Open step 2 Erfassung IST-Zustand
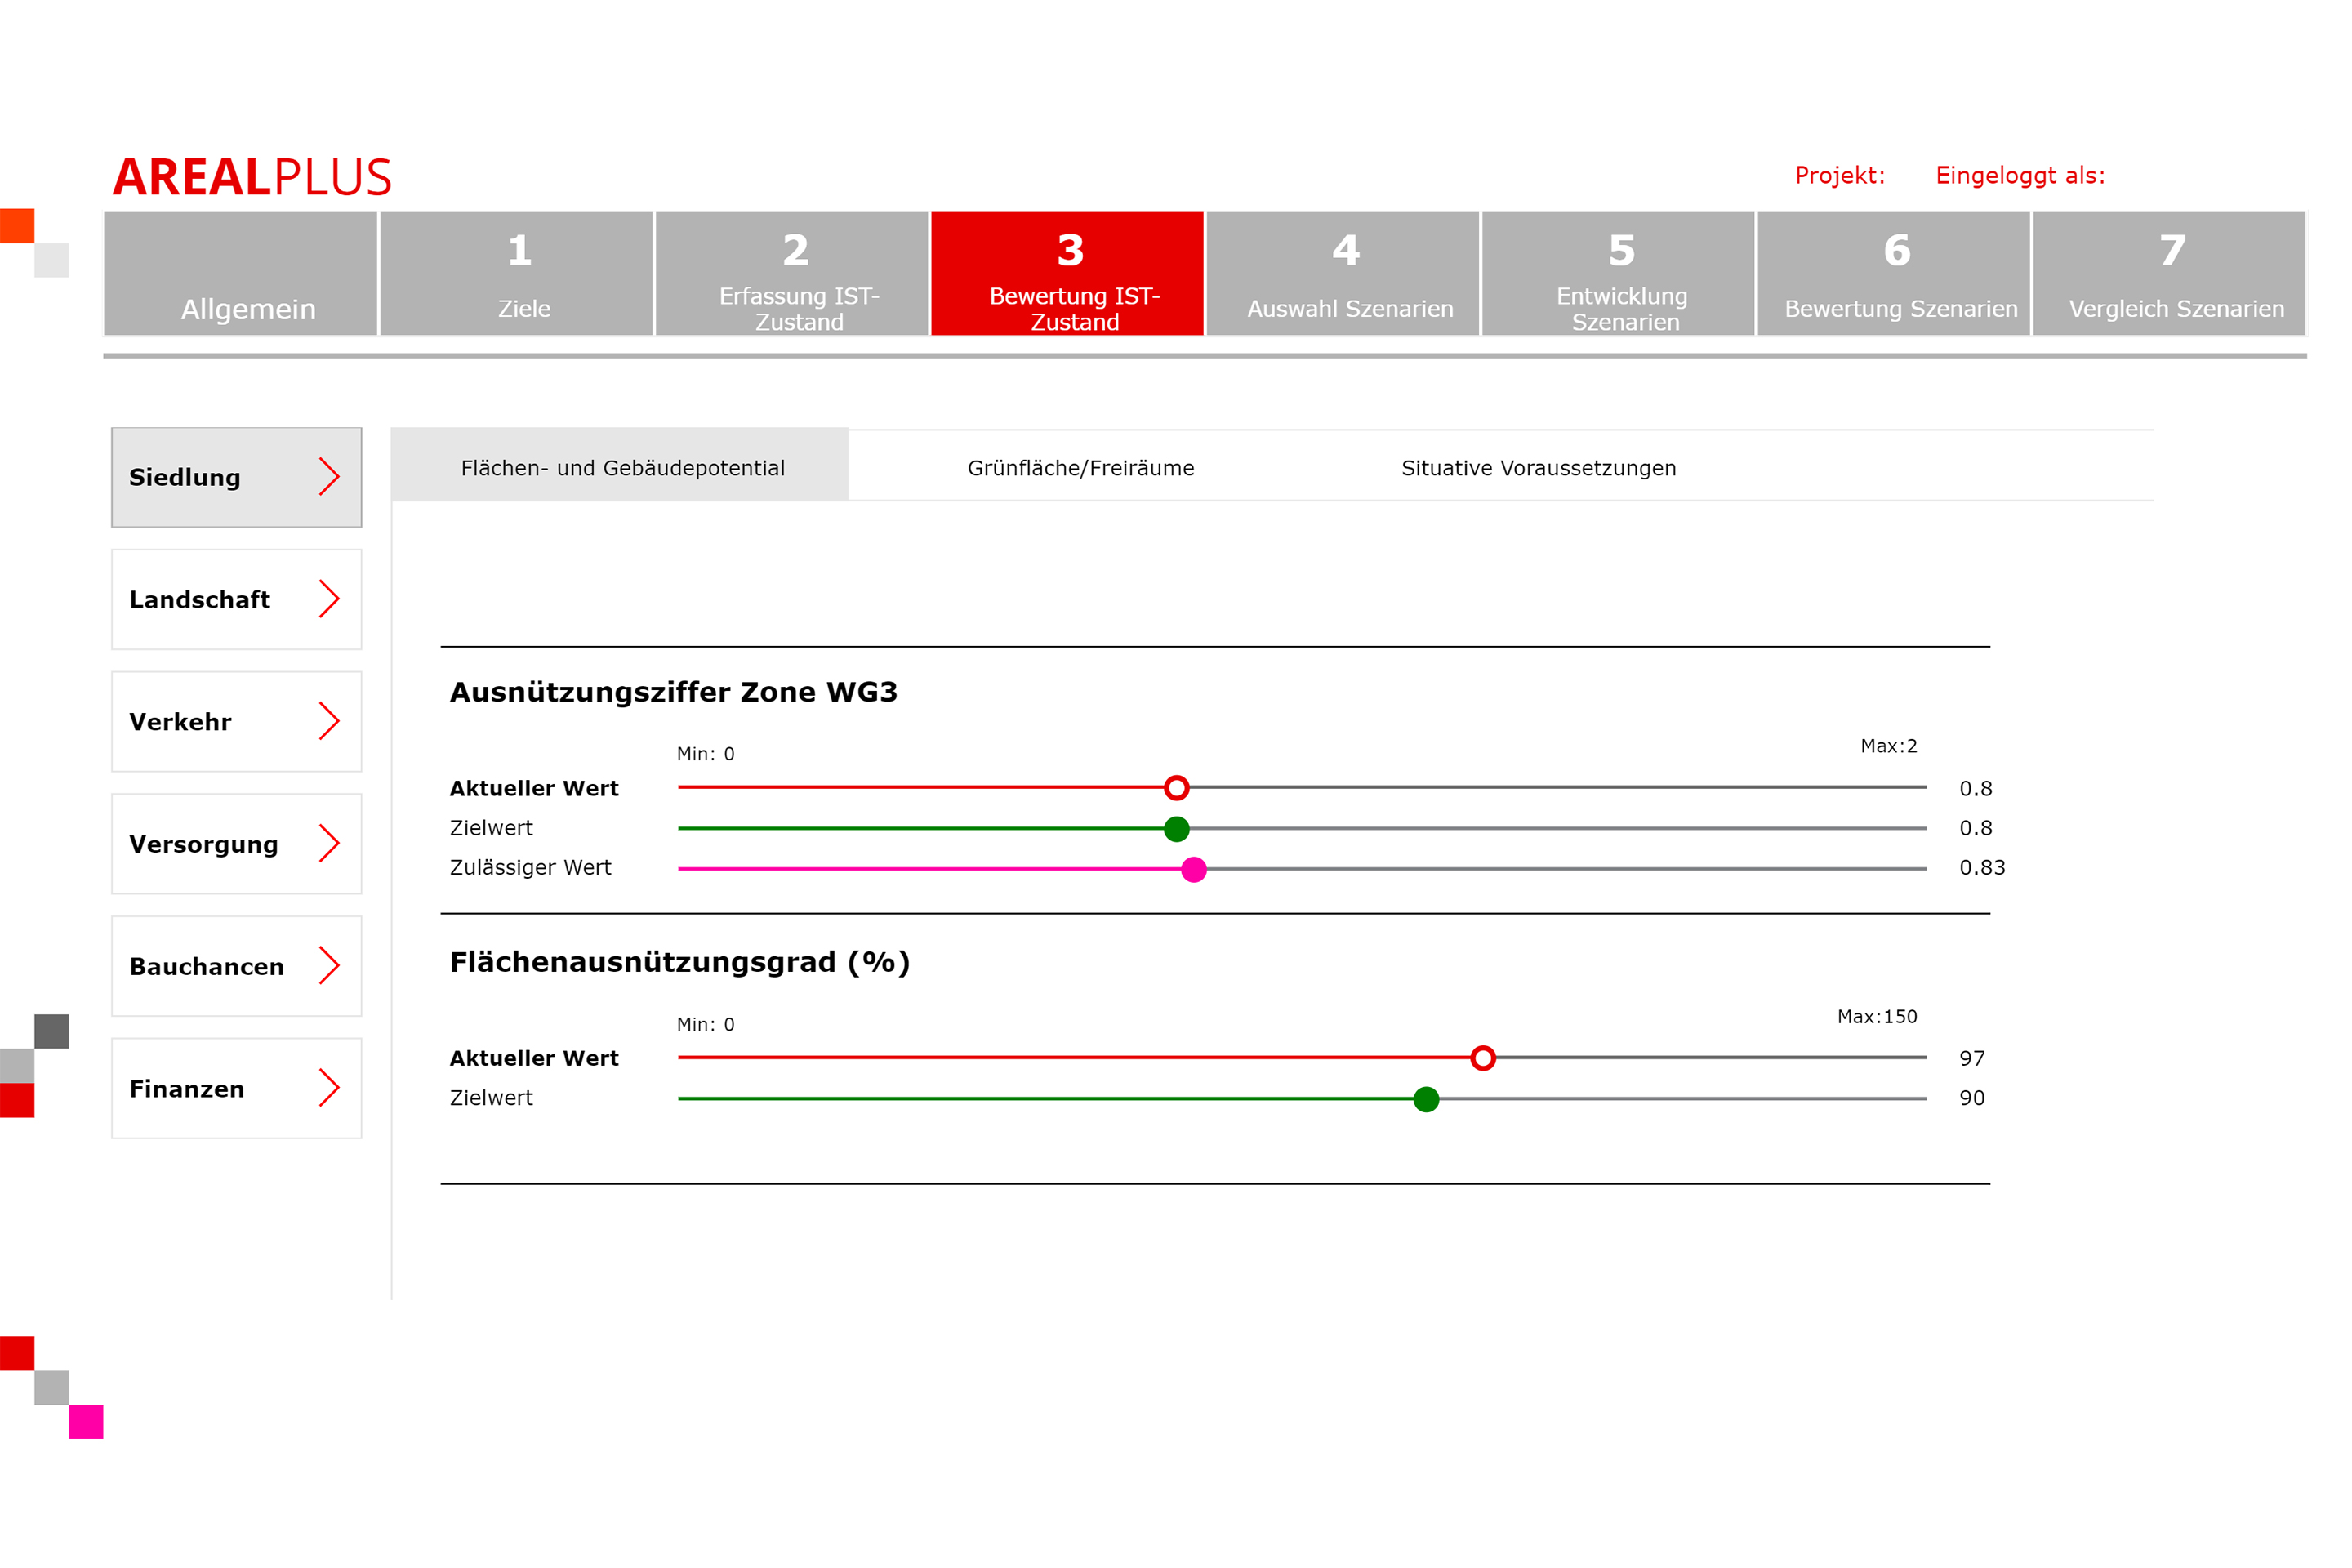Viewport: 2352px width, 1568px height. click(x=792, y=273)
